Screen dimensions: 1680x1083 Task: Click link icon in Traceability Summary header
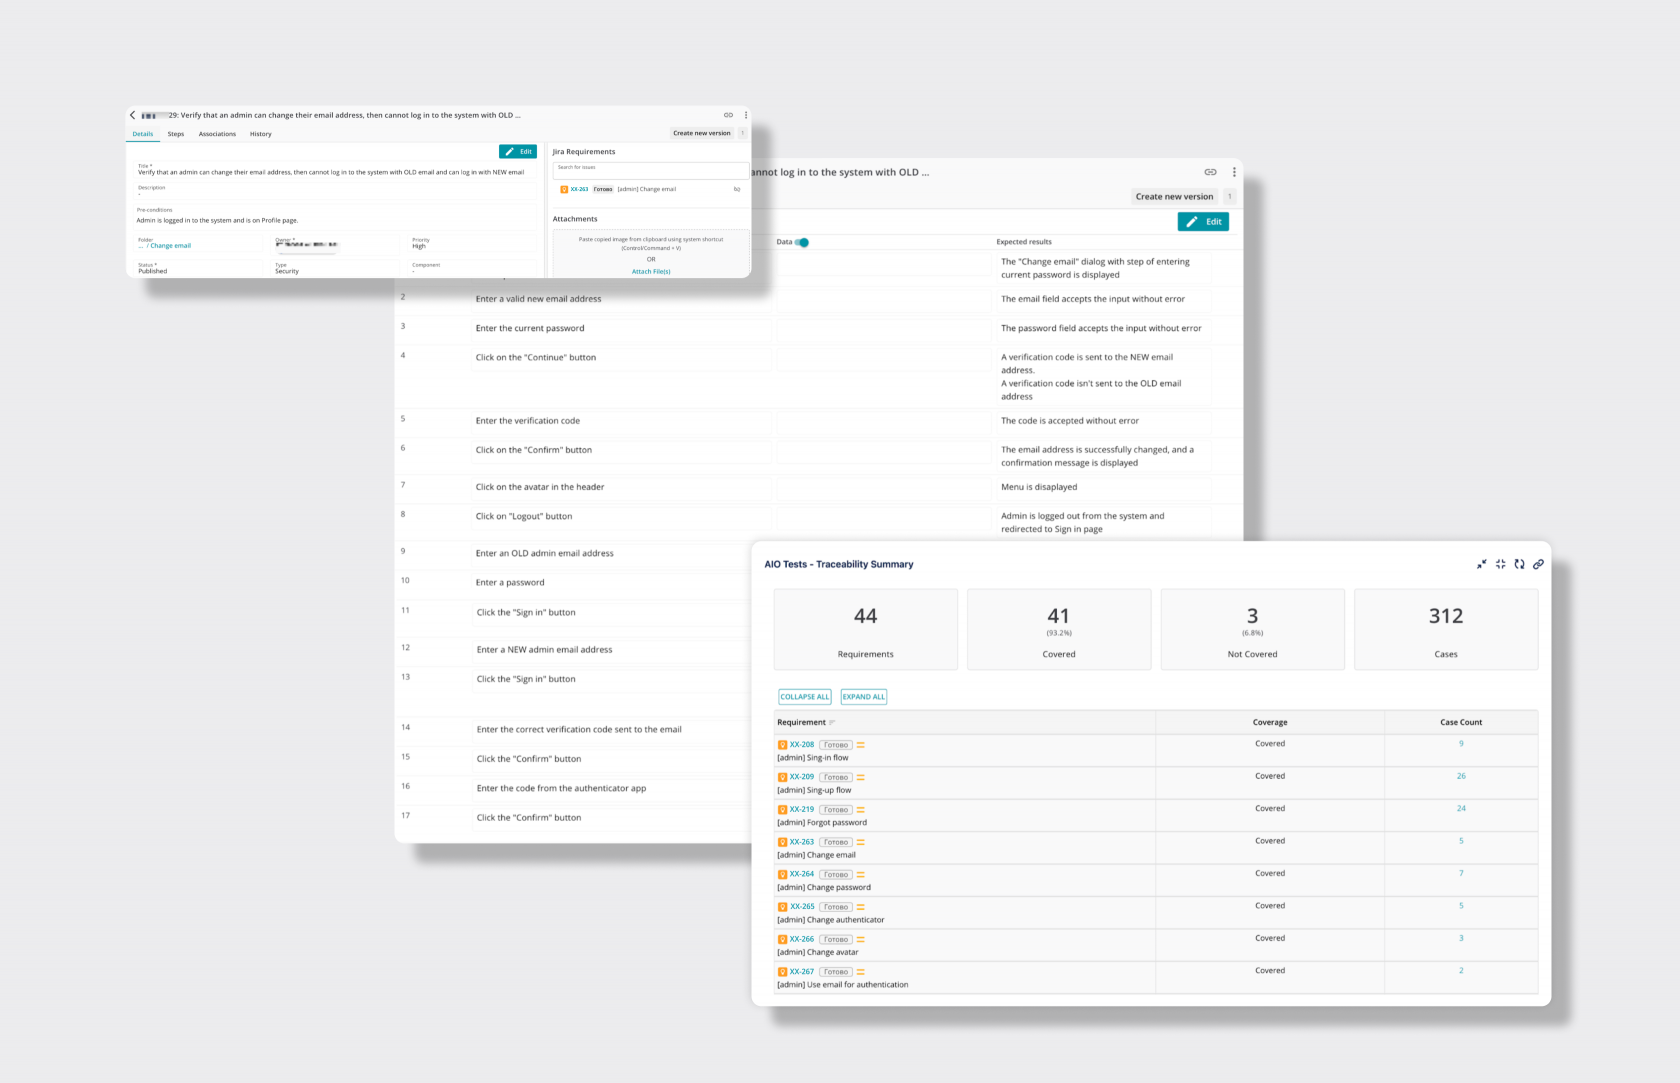tap(1538, 564)
